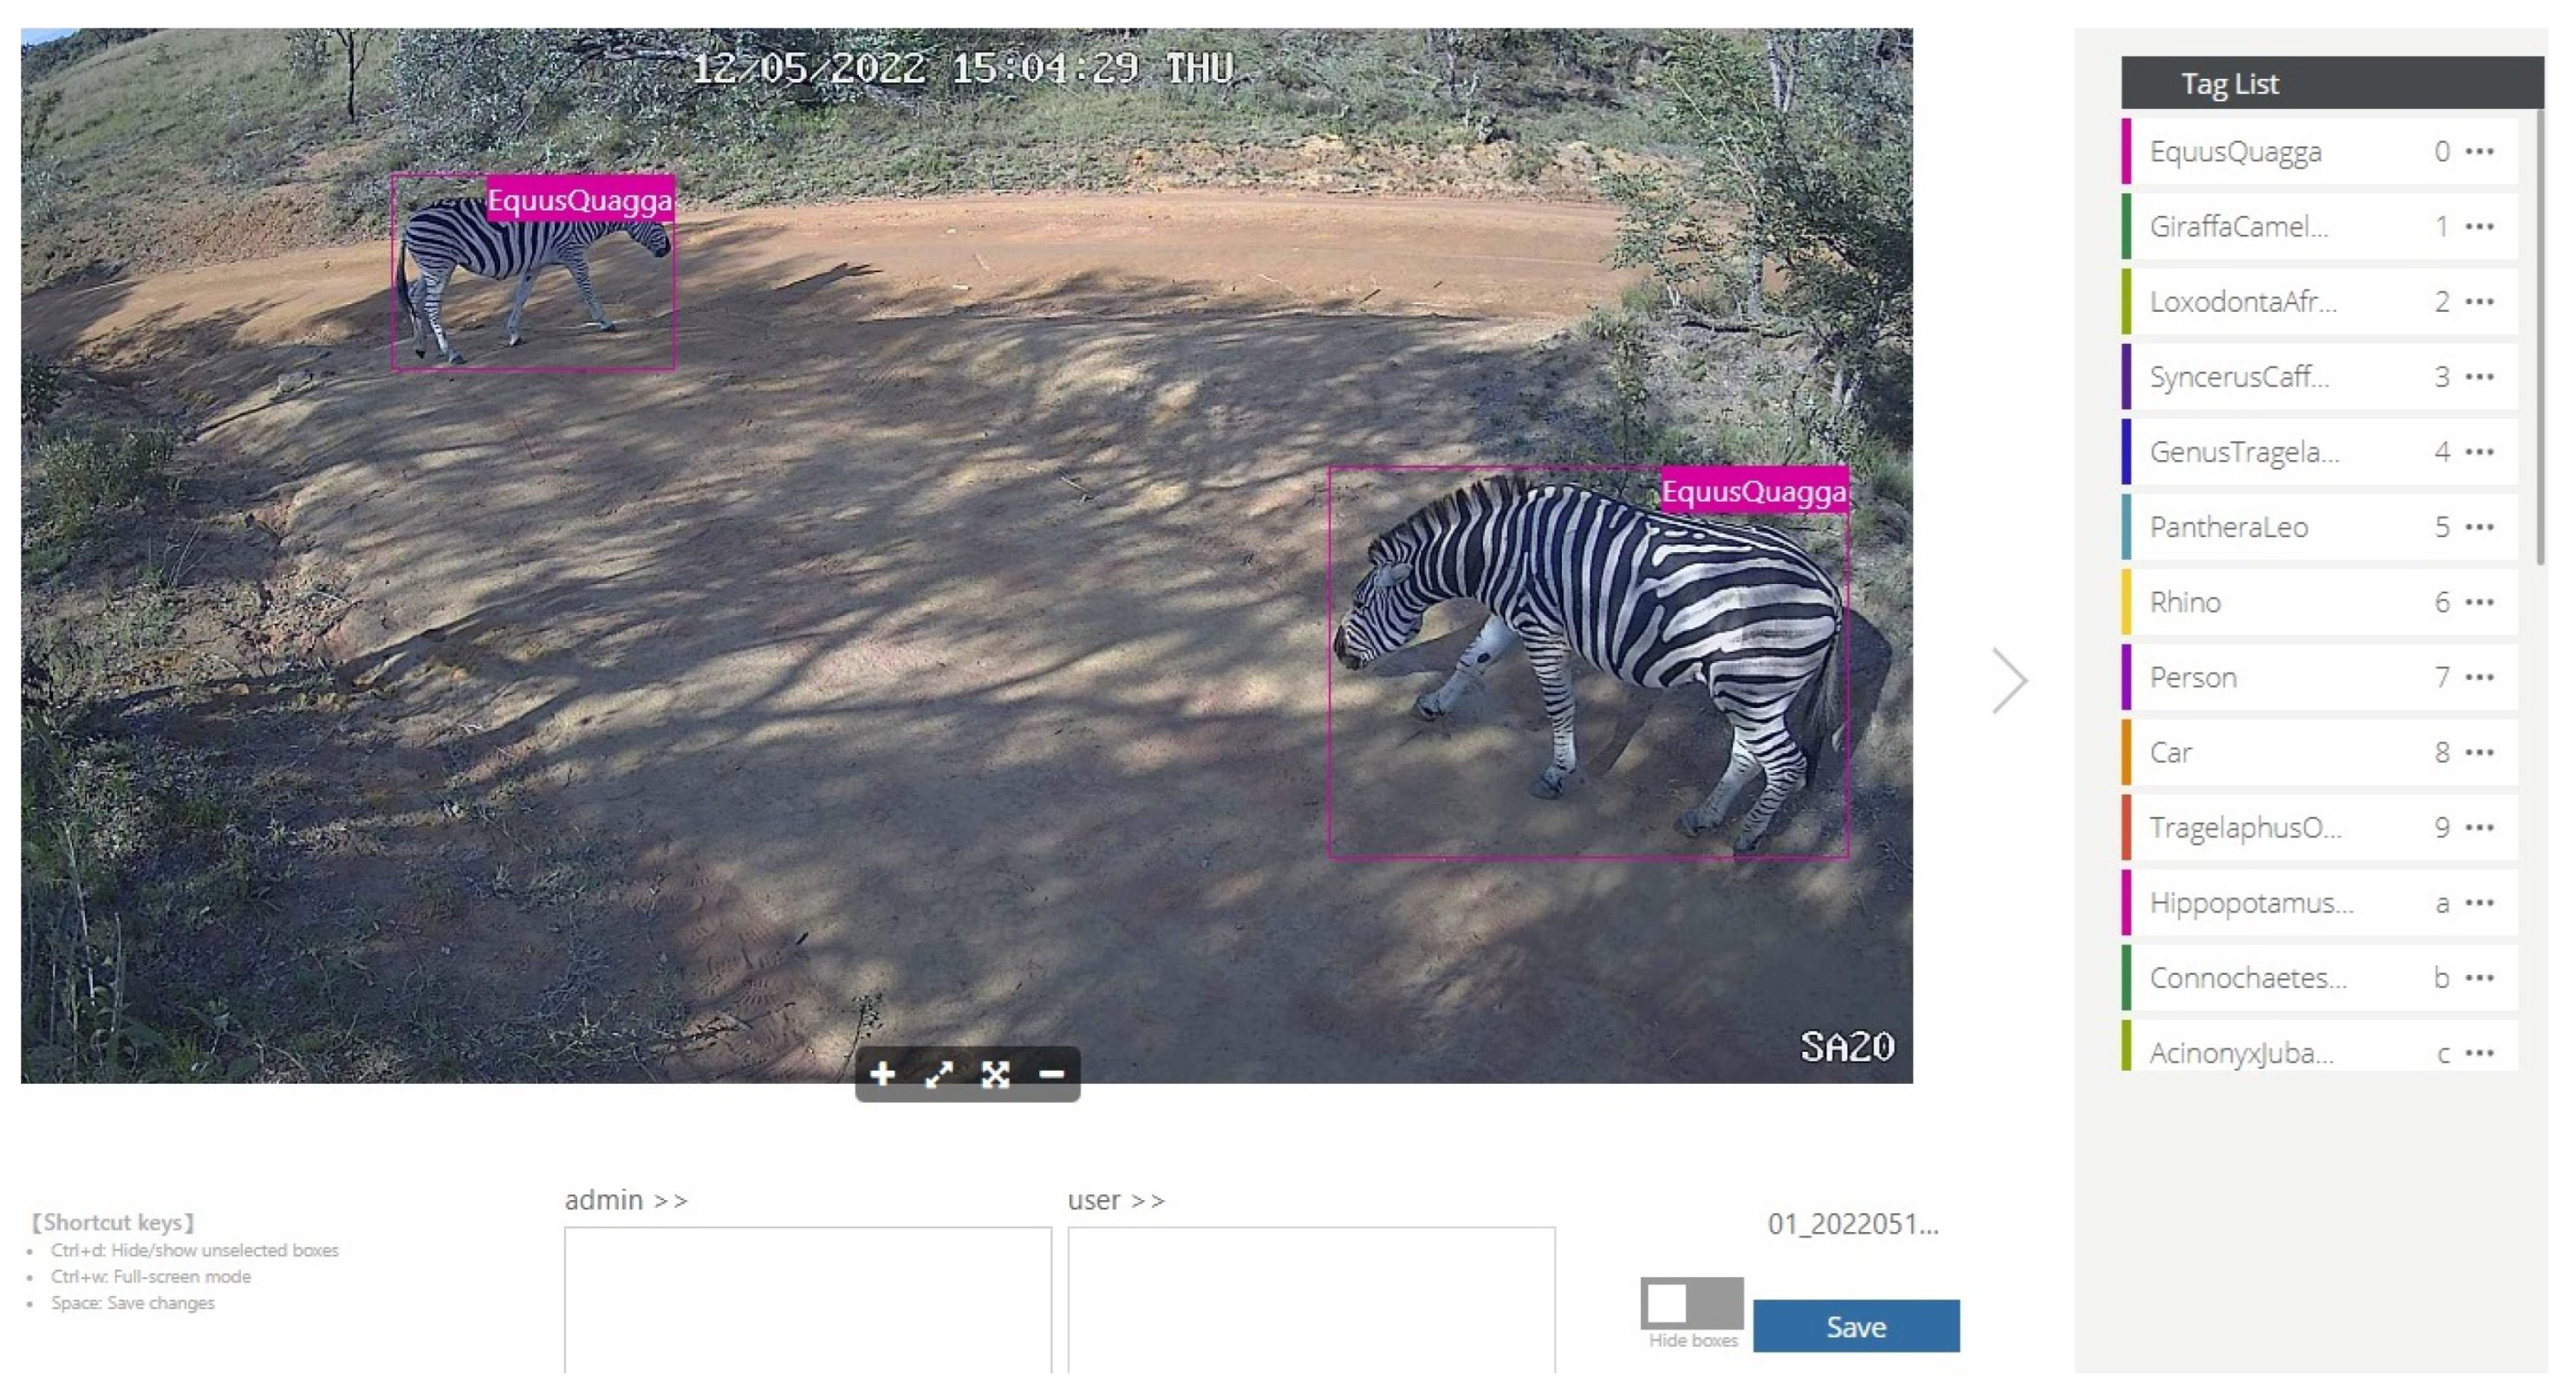Click the Tag List vertical scrollbar
2576x1395 pixels.
(2540, 340)
